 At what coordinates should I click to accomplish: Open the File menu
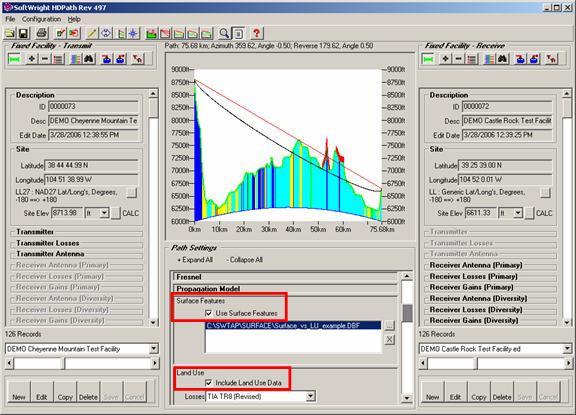tap(10, 19)
